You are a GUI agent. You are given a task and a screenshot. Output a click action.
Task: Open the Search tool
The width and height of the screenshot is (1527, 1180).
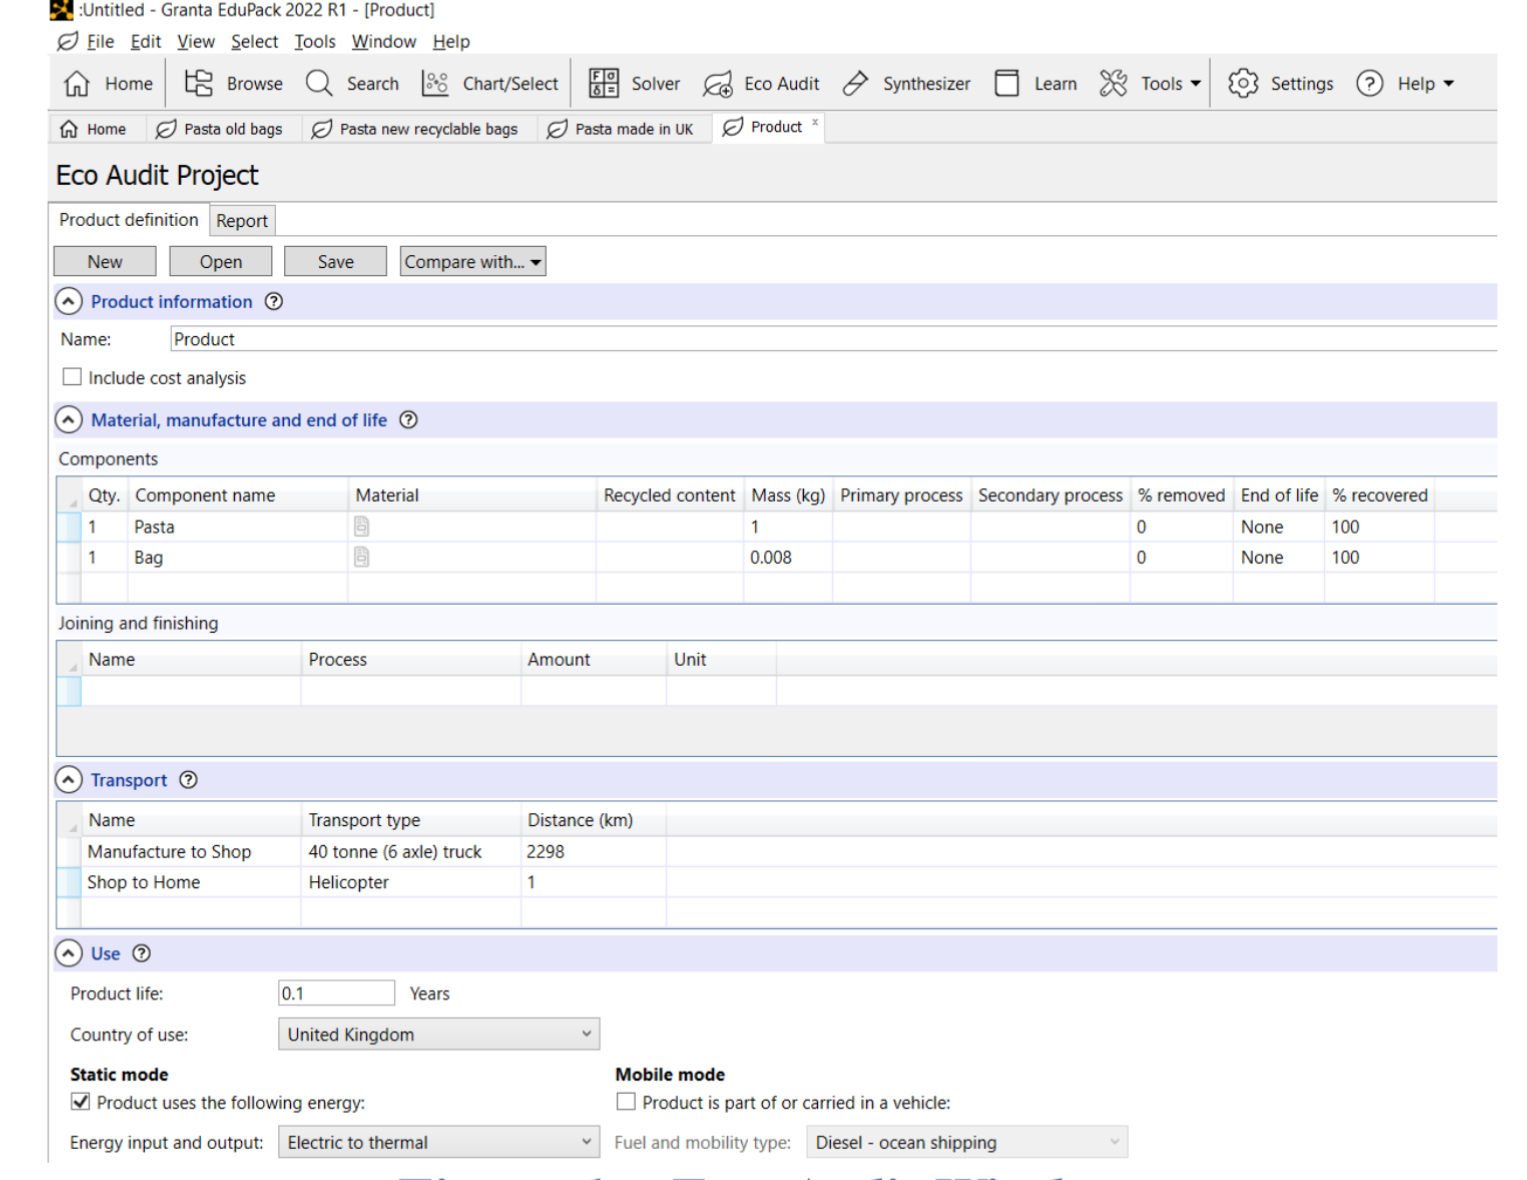click(352, 83)
